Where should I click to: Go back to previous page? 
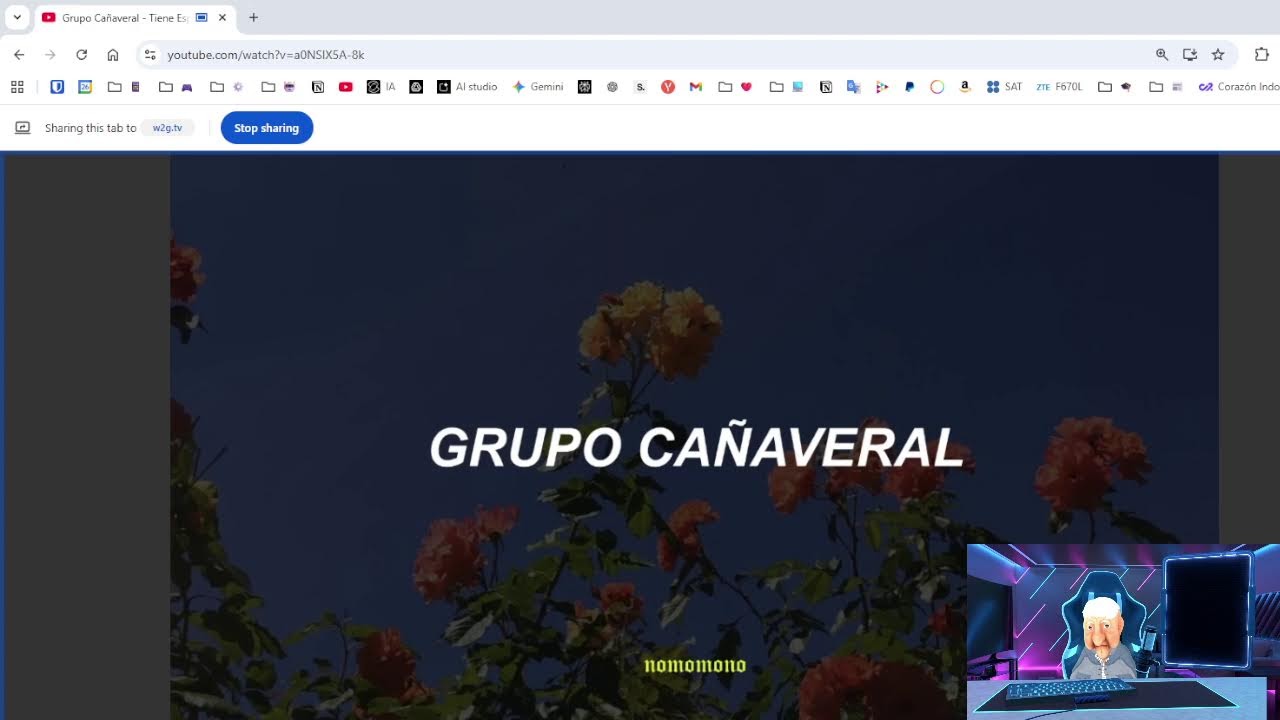coord(19,55)
